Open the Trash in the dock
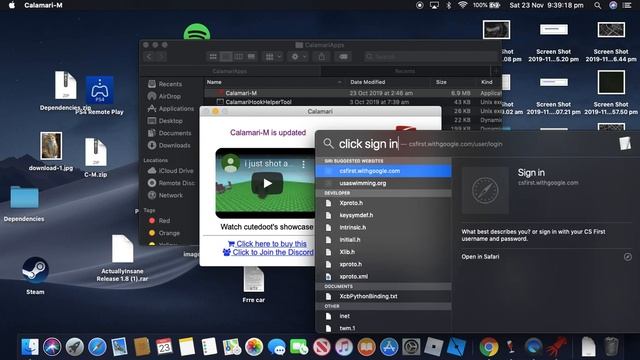 pyautogui.click(x=611, y=347)
